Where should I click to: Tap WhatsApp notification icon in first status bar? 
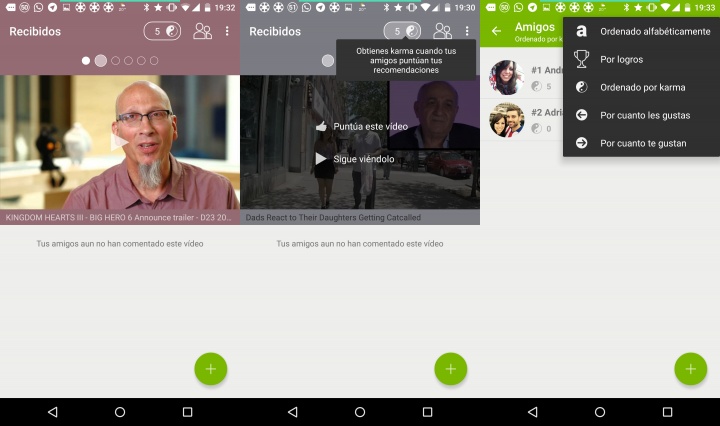pyautogui.click(x=38, y=7)
